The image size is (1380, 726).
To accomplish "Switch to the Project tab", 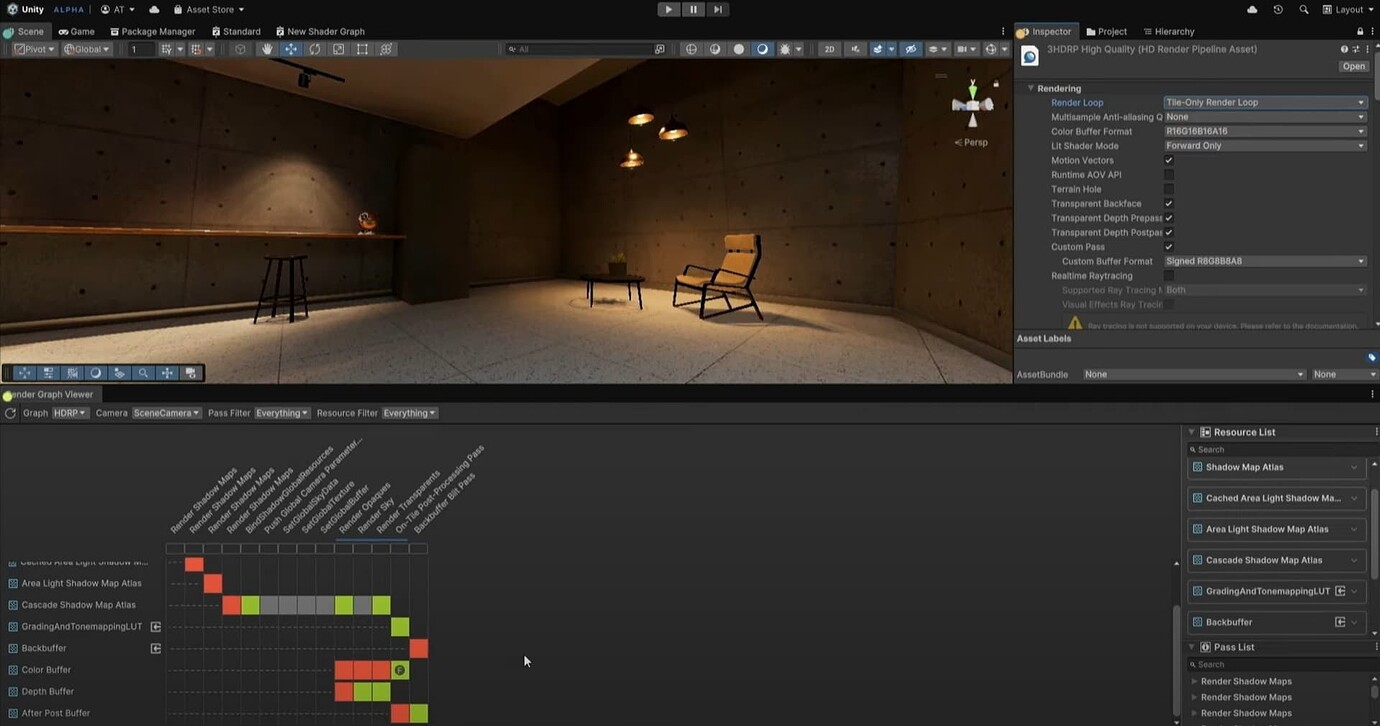I will (x=1105, y=31).
